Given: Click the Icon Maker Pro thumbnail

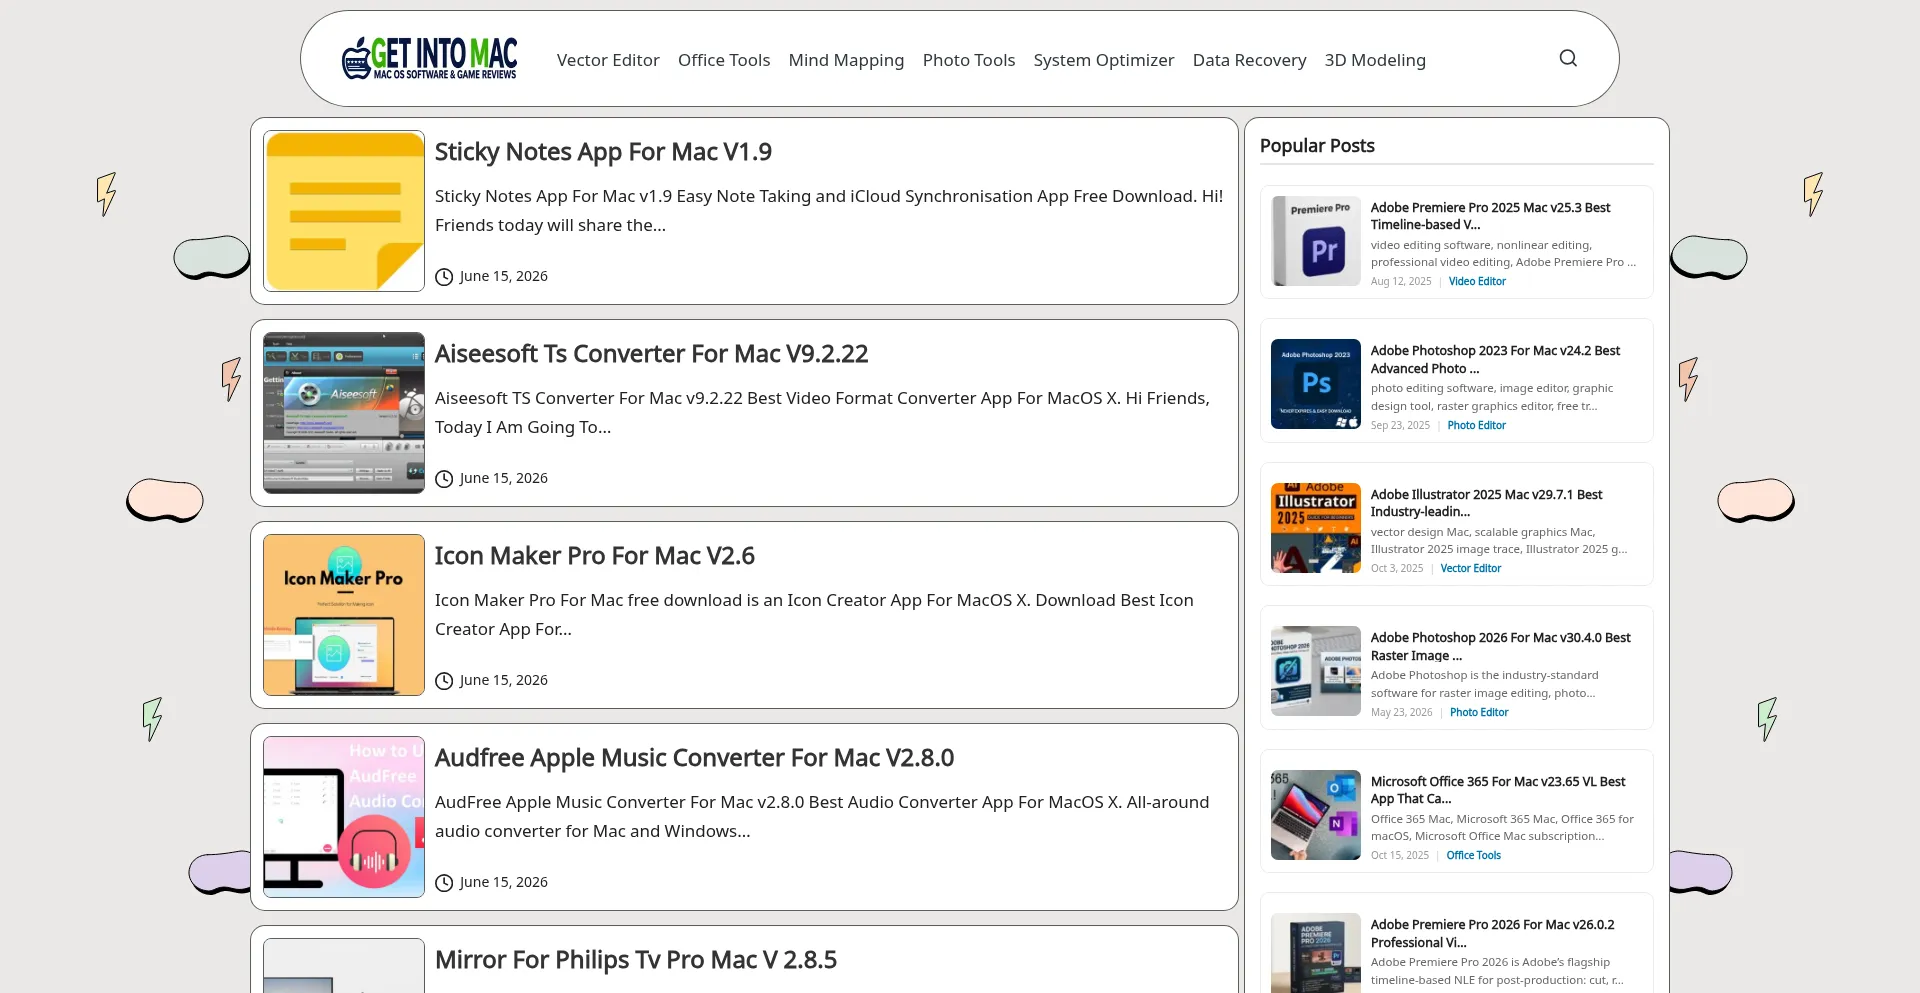Looking at the screenshot, I should point(344,615).
